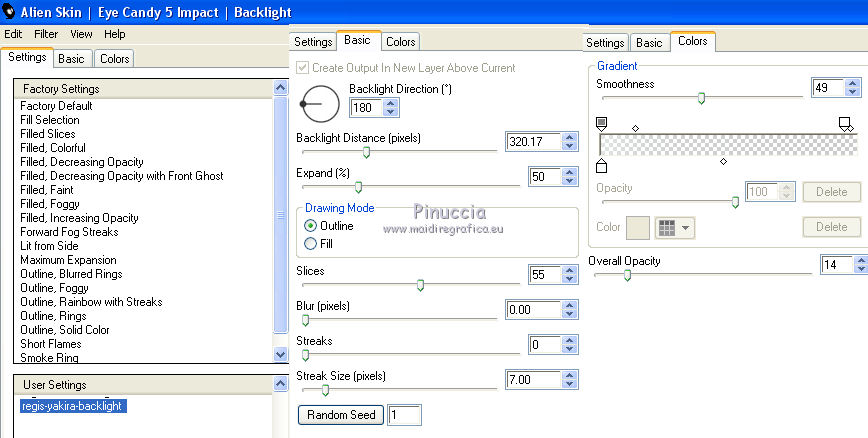Click the Random Seed button
The image size is (868, 438).
coord(341,415)
